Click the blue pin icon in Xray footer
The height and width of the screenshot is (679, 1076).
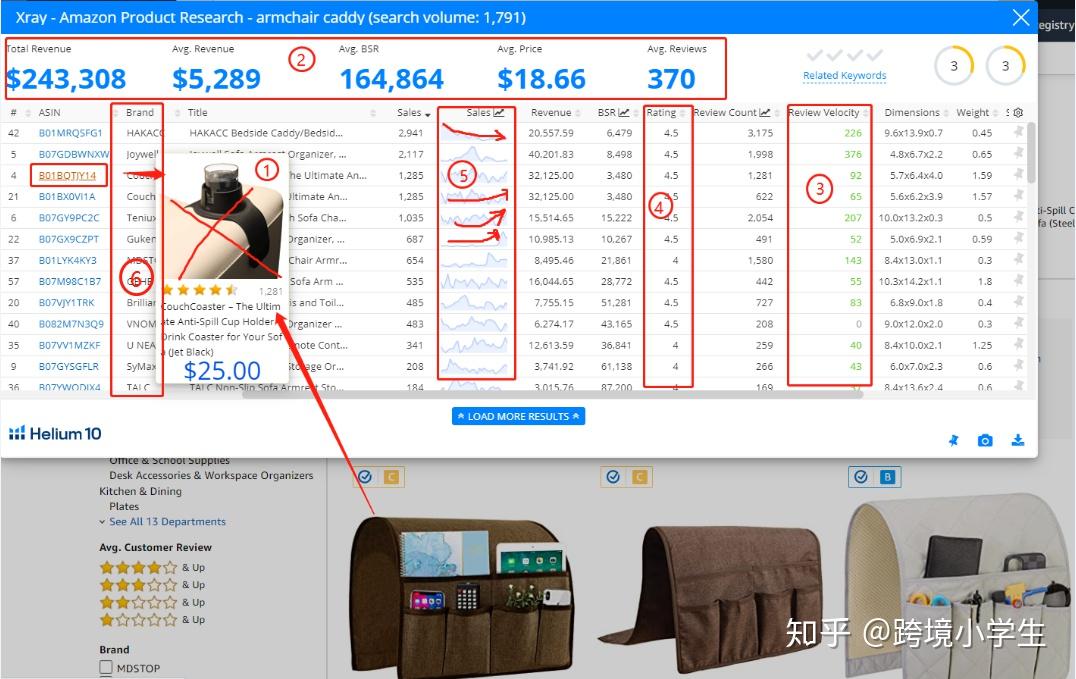[953, 441]
